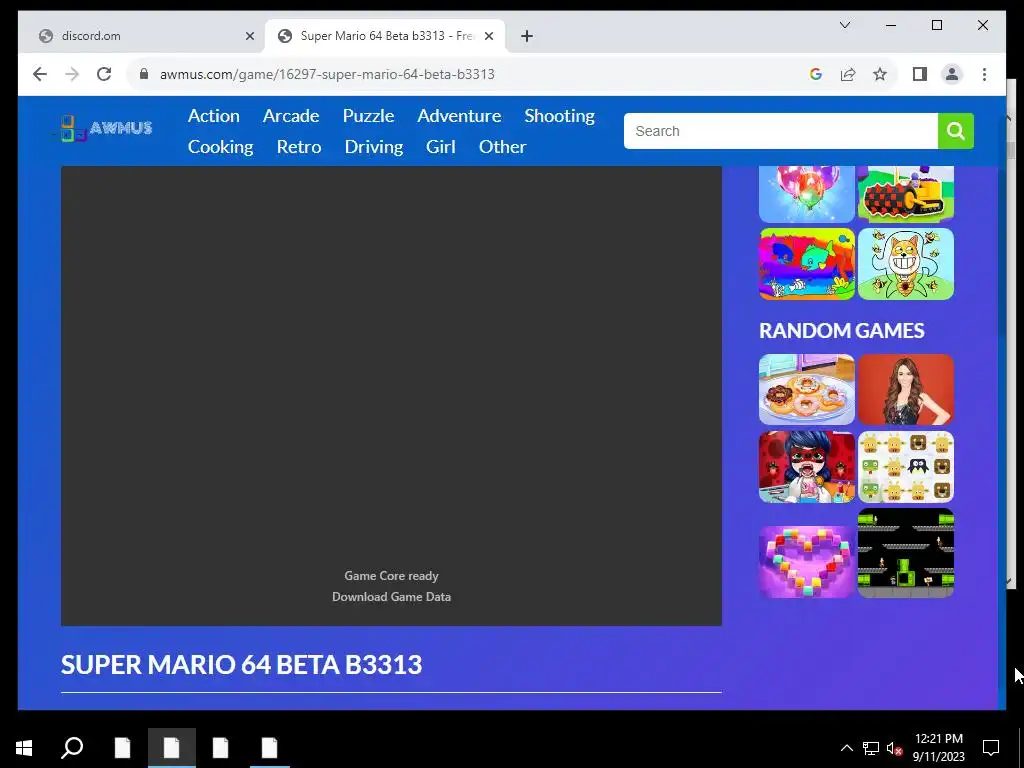Open the Other games category
The image size is (1024, 768).
click(x=502, y=147)
